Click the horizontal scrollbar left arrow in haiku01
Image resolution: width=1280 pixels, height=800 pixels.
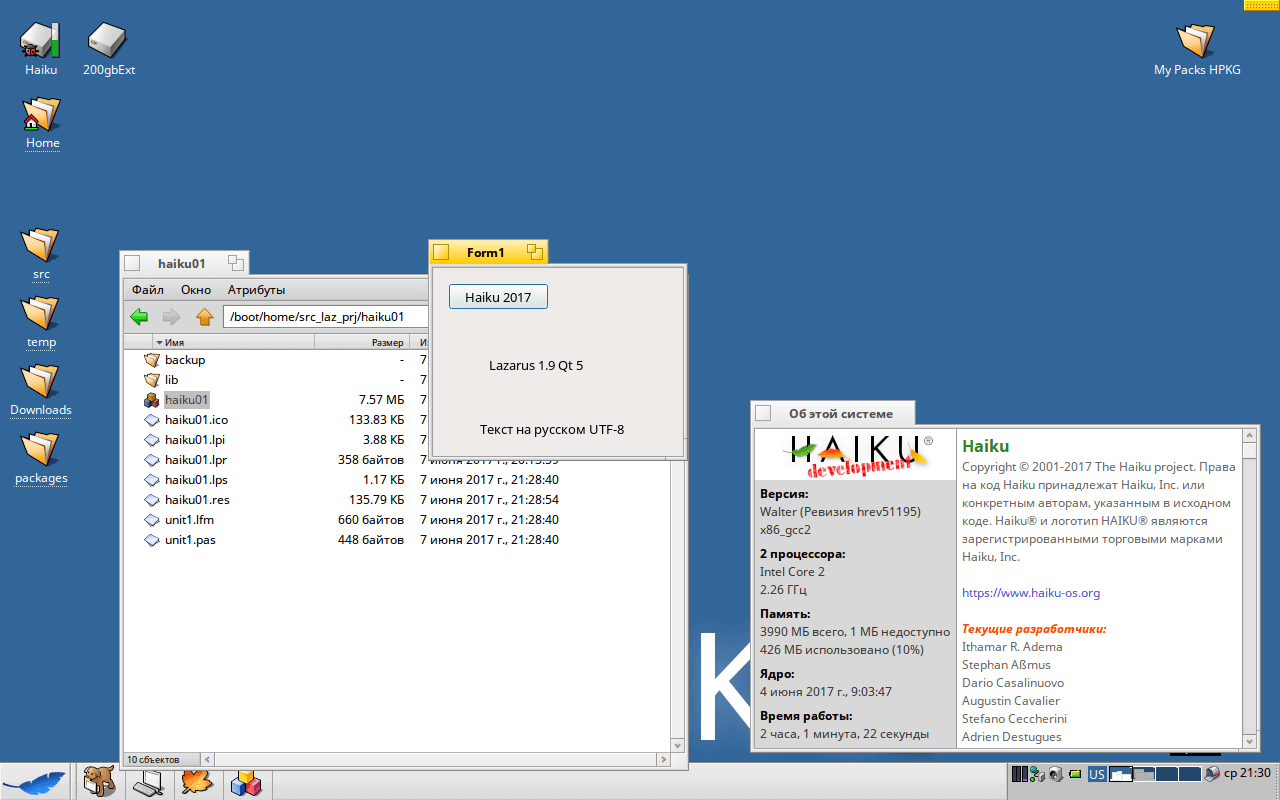coord(208,759)
